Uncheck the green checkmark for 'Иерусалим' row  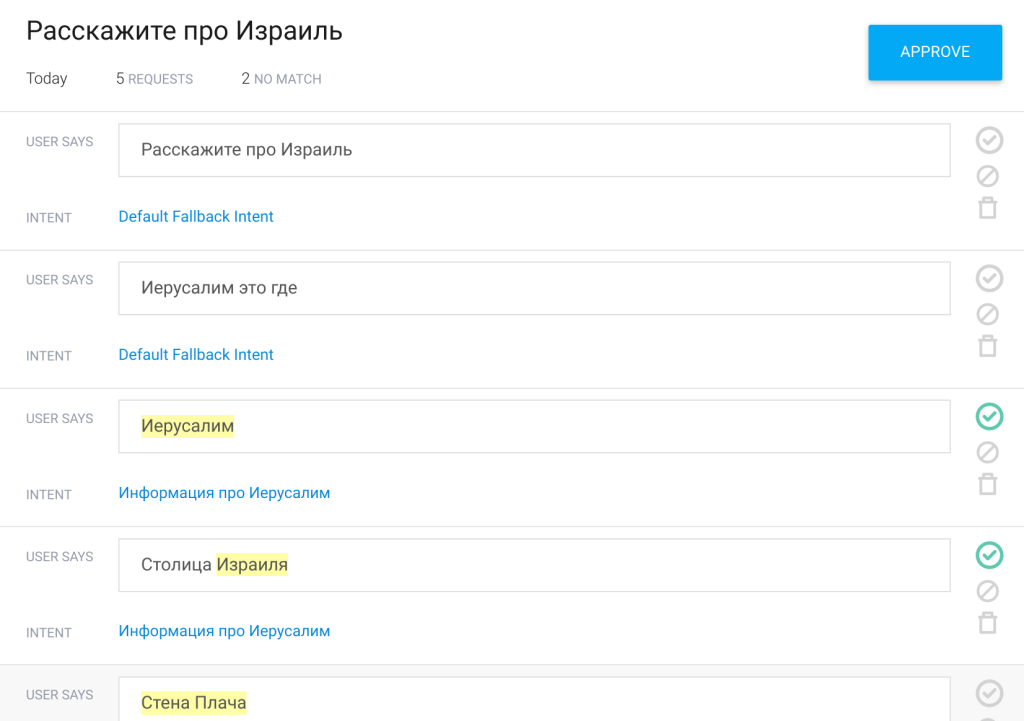[989, 416]
